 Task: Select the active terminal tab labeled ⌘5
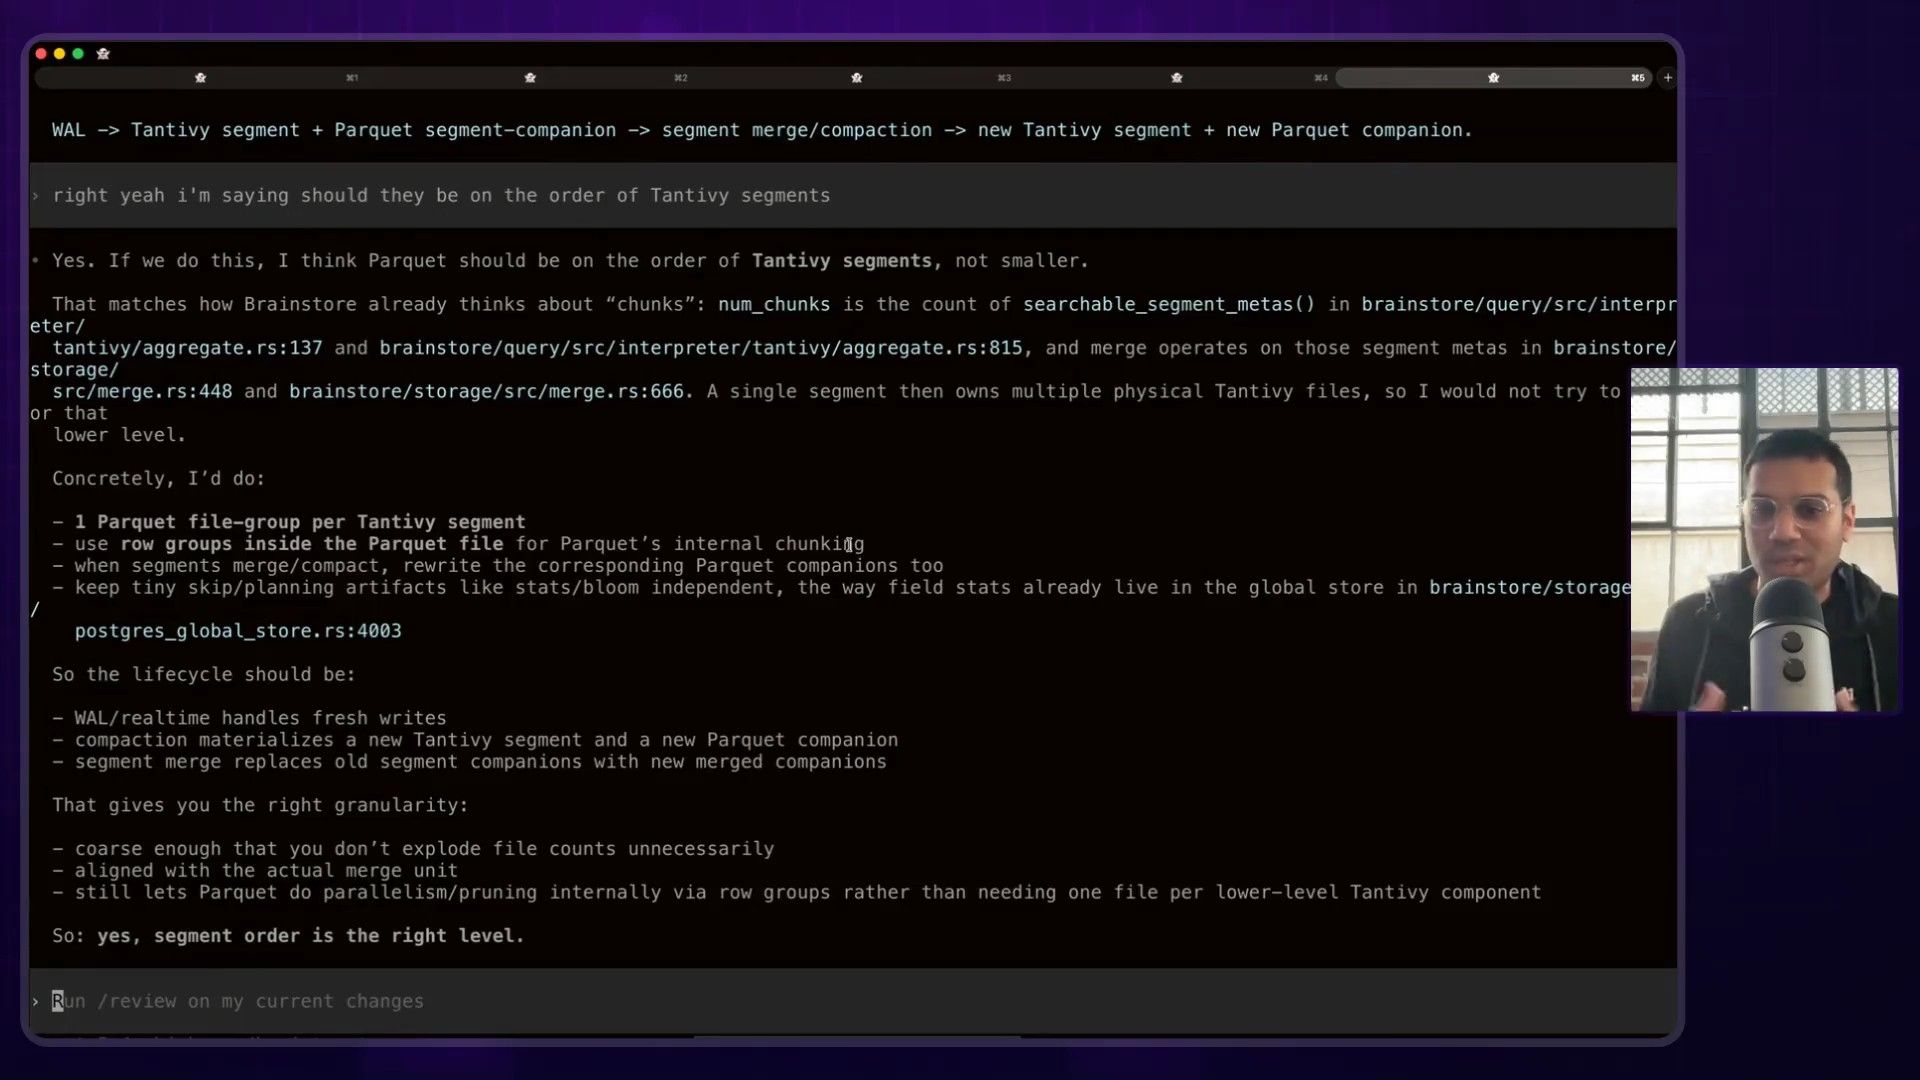point(1493,77)
